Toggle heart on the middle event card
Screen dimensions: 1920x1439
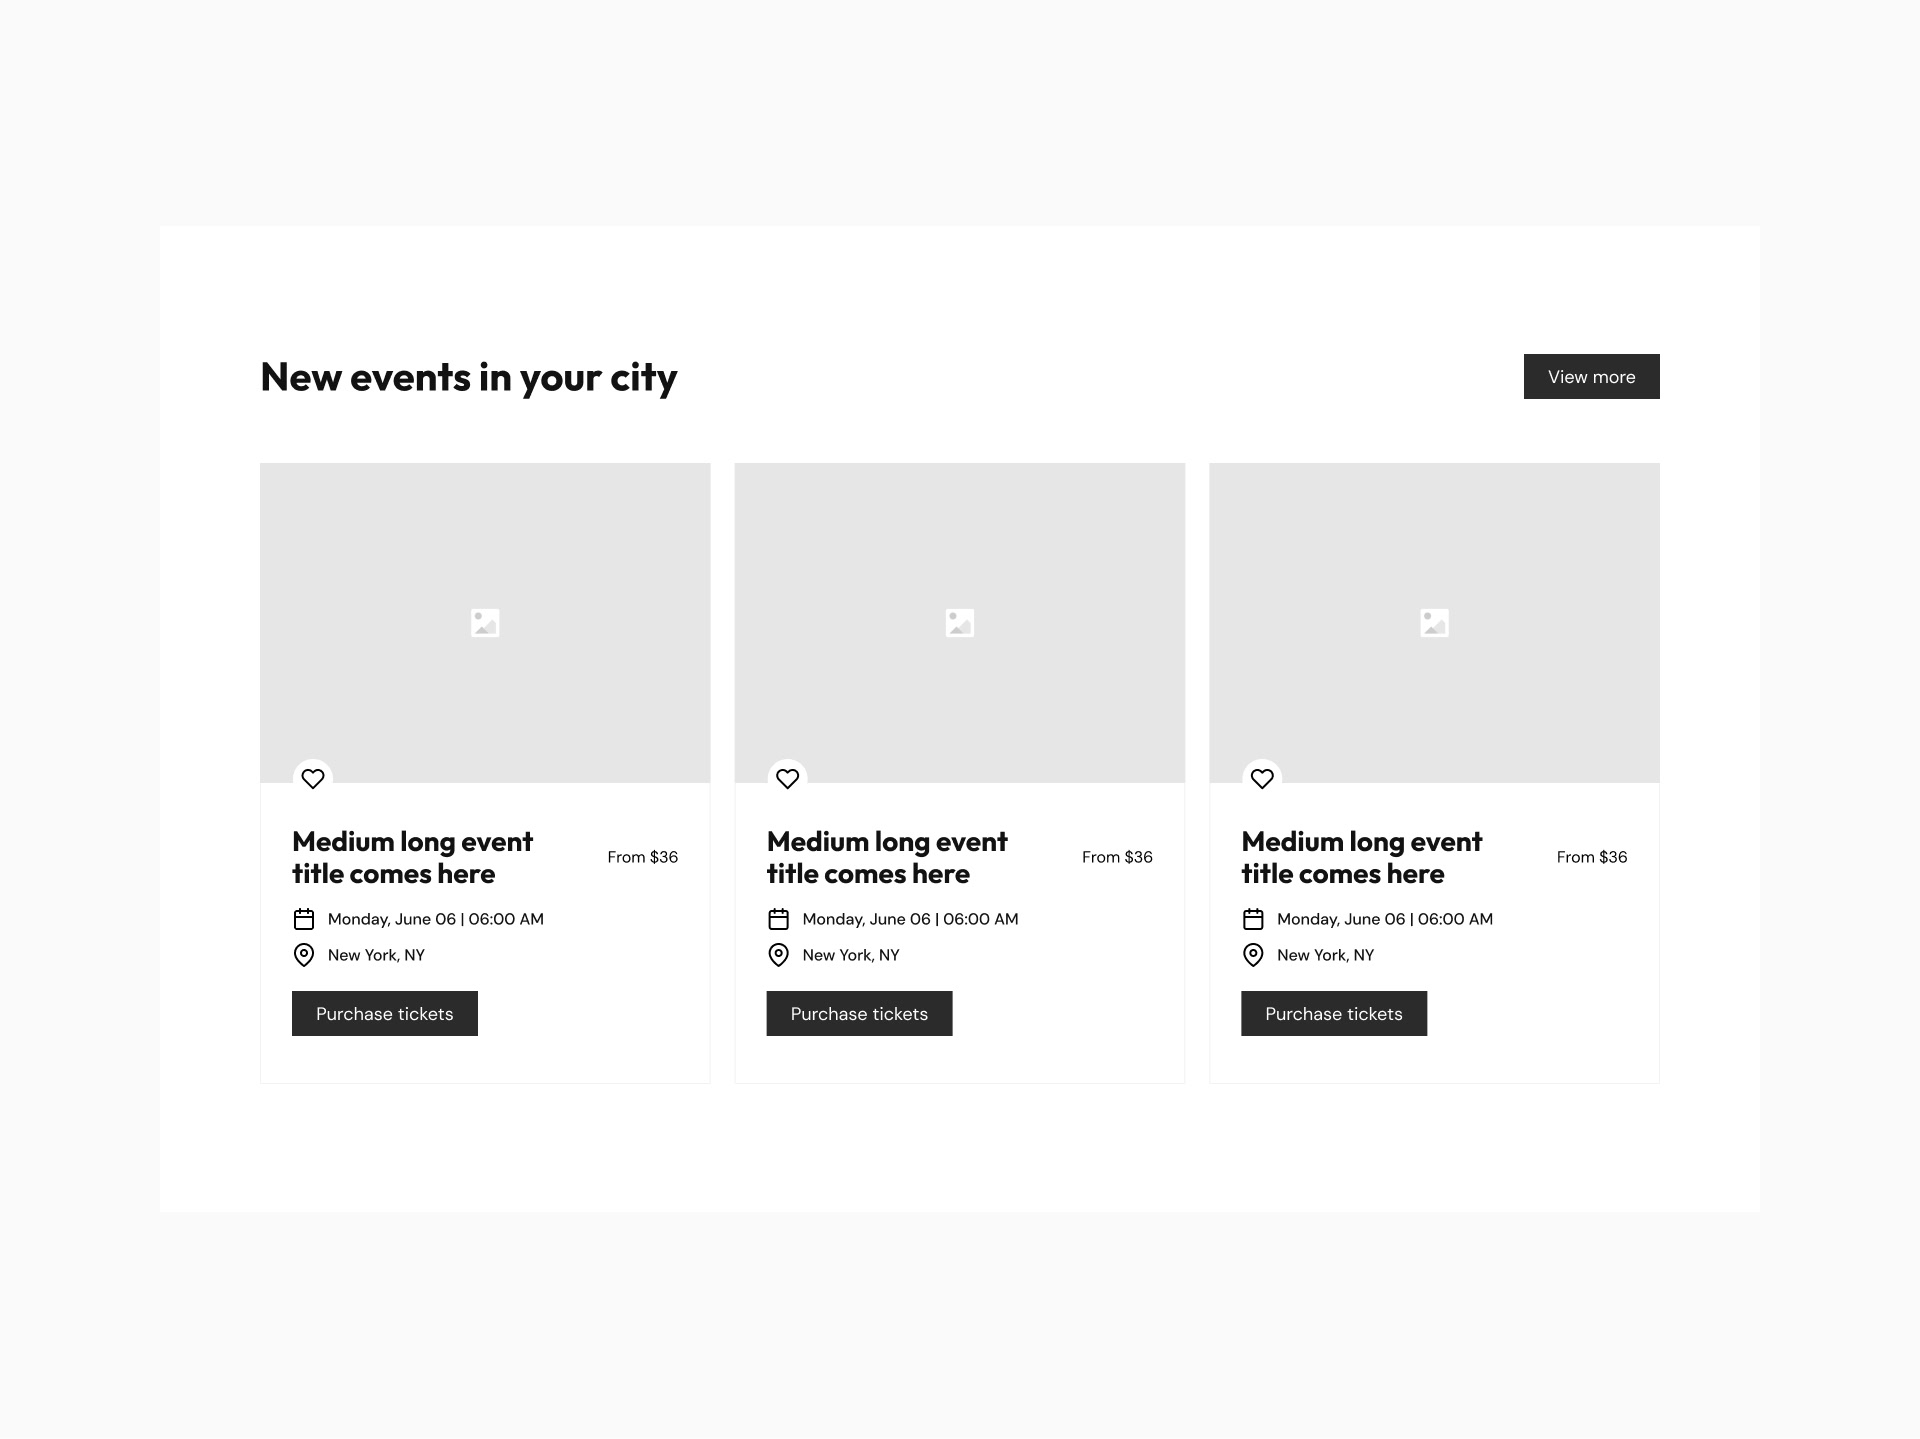(788, 778)
